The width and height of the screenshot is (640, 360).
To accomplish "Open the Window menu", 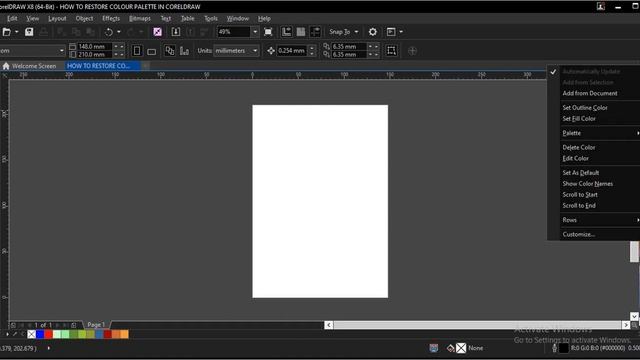I will click(x=238, y=18).
